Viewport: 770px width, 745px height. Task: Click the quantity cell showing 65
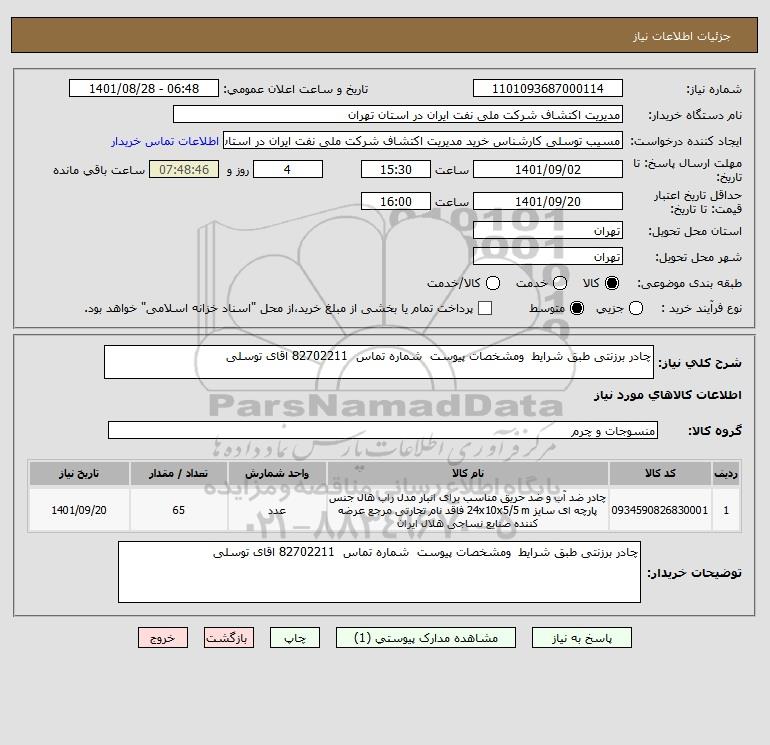click(x=179, y=510)
